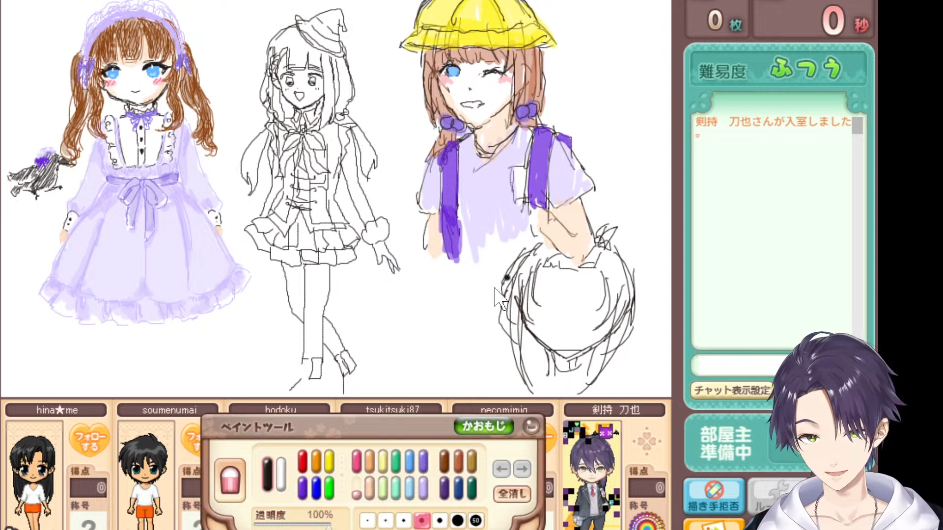Open the かおもじ emoticon panel

pos(484,426)
